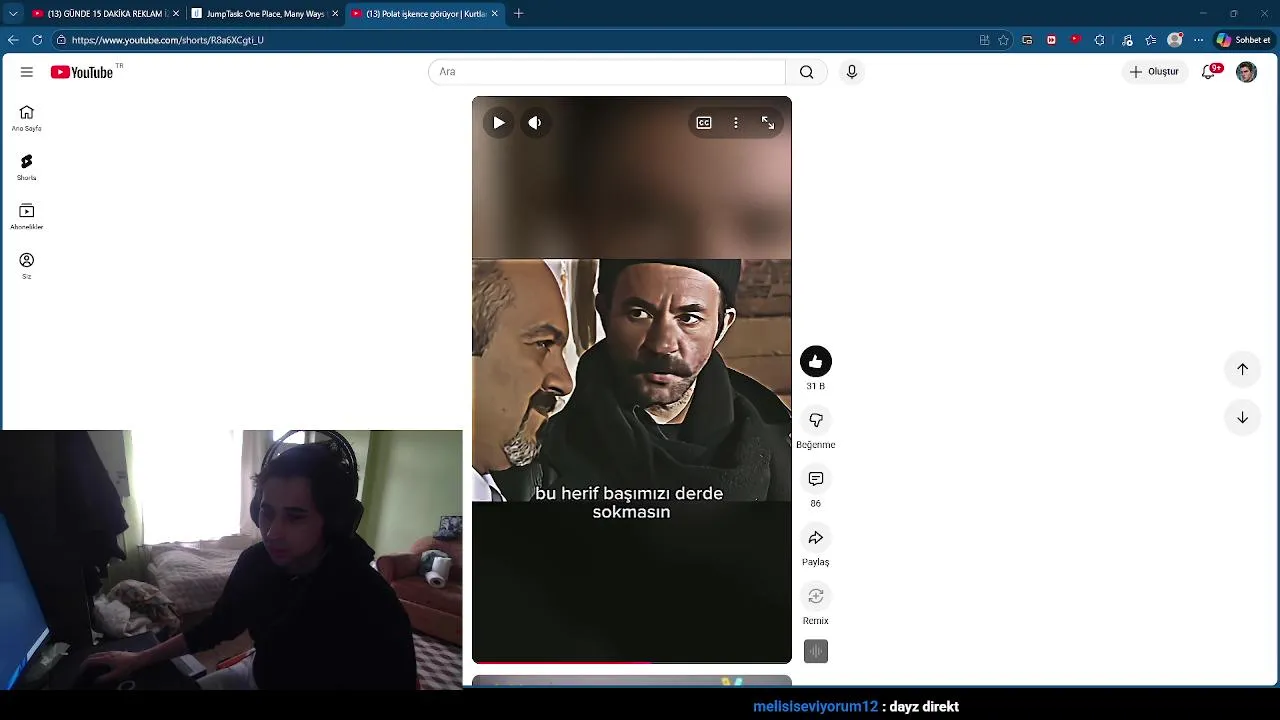
Task: Open browser settings and more menu
Action: pyautogui.click(x=1198, y=40)
